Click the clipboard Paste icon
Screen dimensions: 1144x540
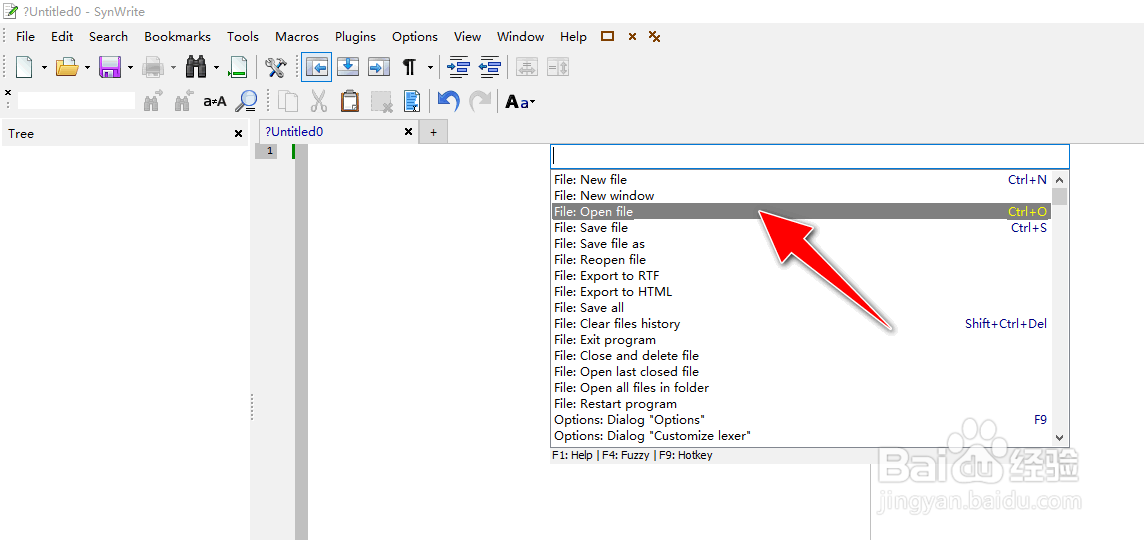point(350,101)
